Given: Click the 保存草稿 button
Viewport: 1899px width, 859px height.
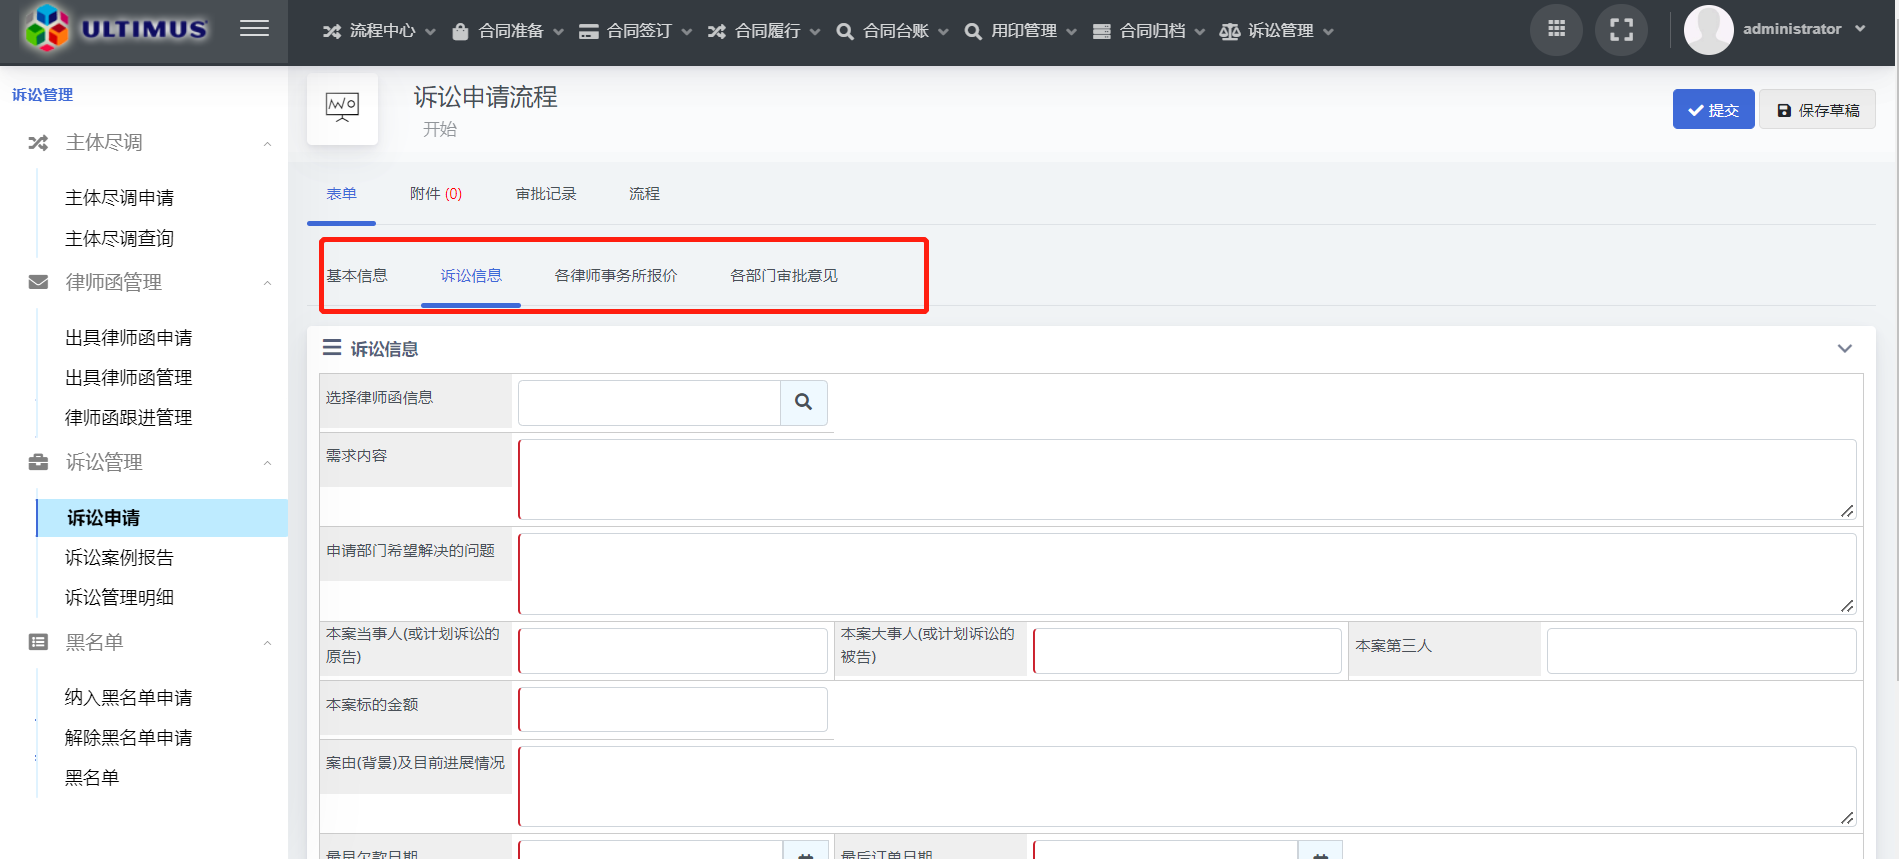Looking at the screenshot, I should 1817,110.
